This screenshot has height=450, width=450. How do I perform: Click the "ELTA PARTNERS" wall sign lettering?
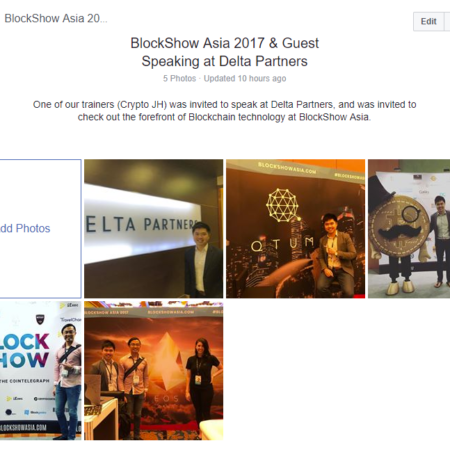pyautogui.click(x=141, y=224)
